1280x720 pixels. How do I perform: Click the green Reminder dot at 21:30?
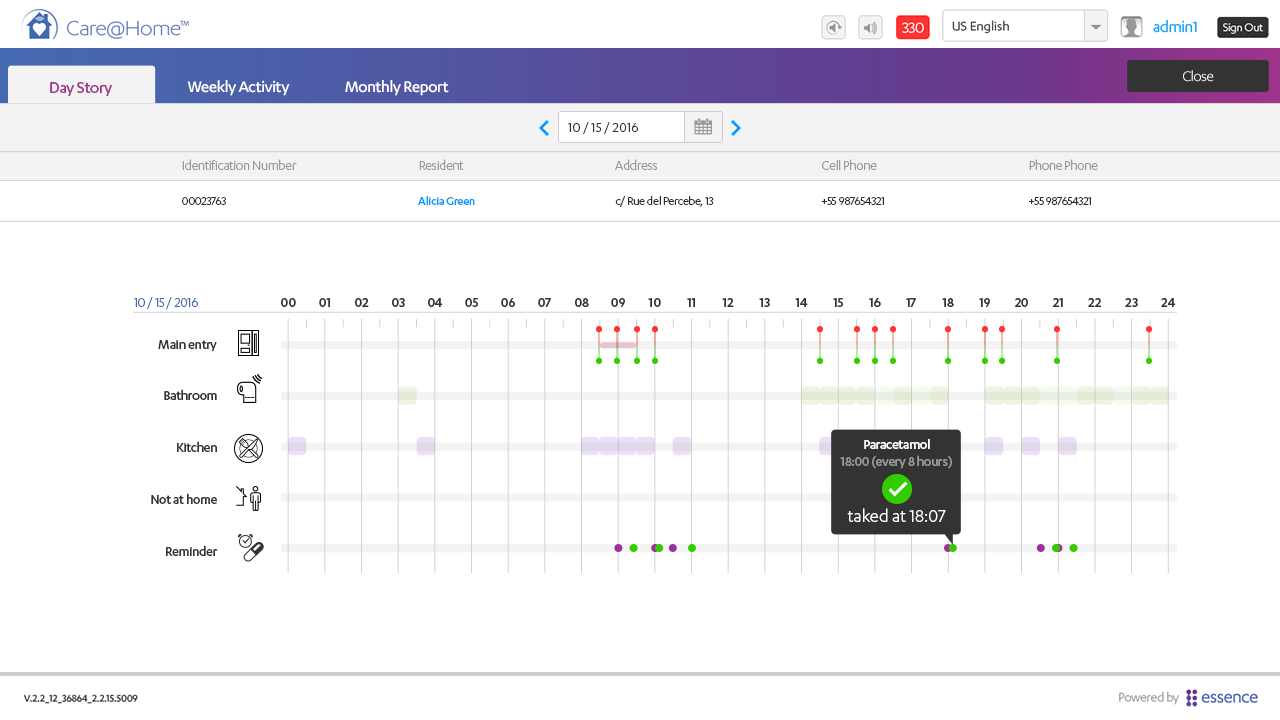[x=1074, y=548]
